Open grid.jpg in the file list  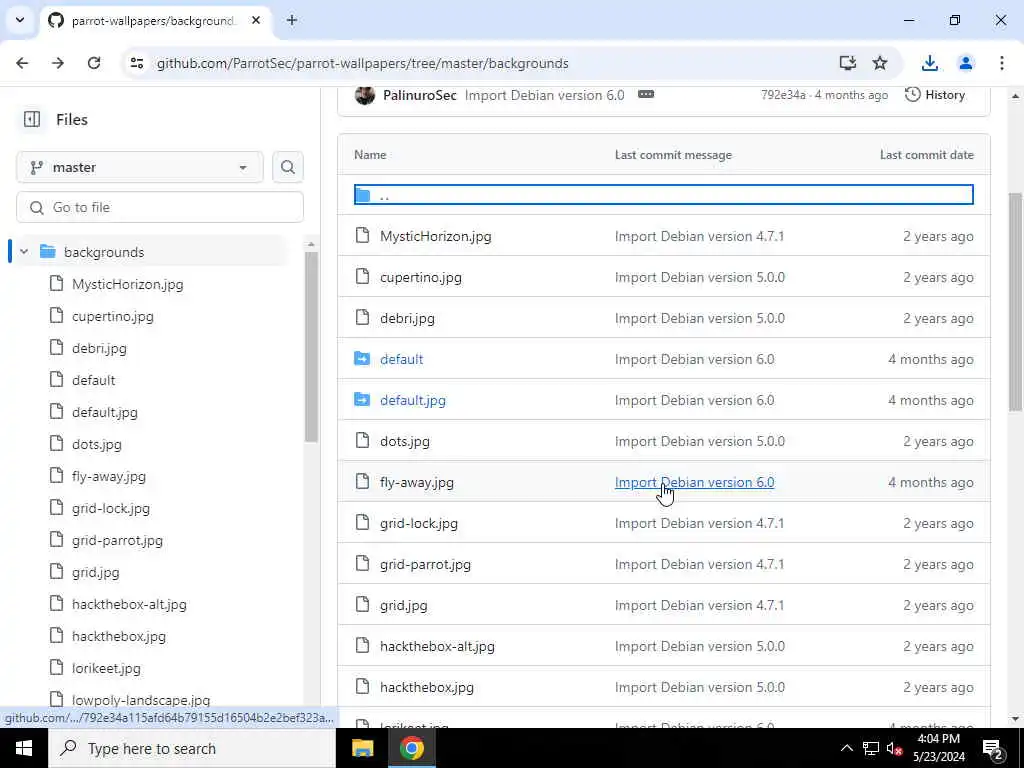click(404, 605)
